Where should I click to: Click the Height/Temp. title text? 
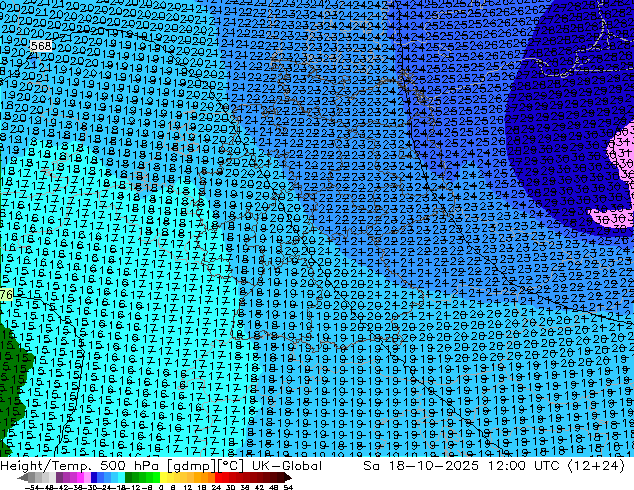pyautogui.click(x=44, y=466)
